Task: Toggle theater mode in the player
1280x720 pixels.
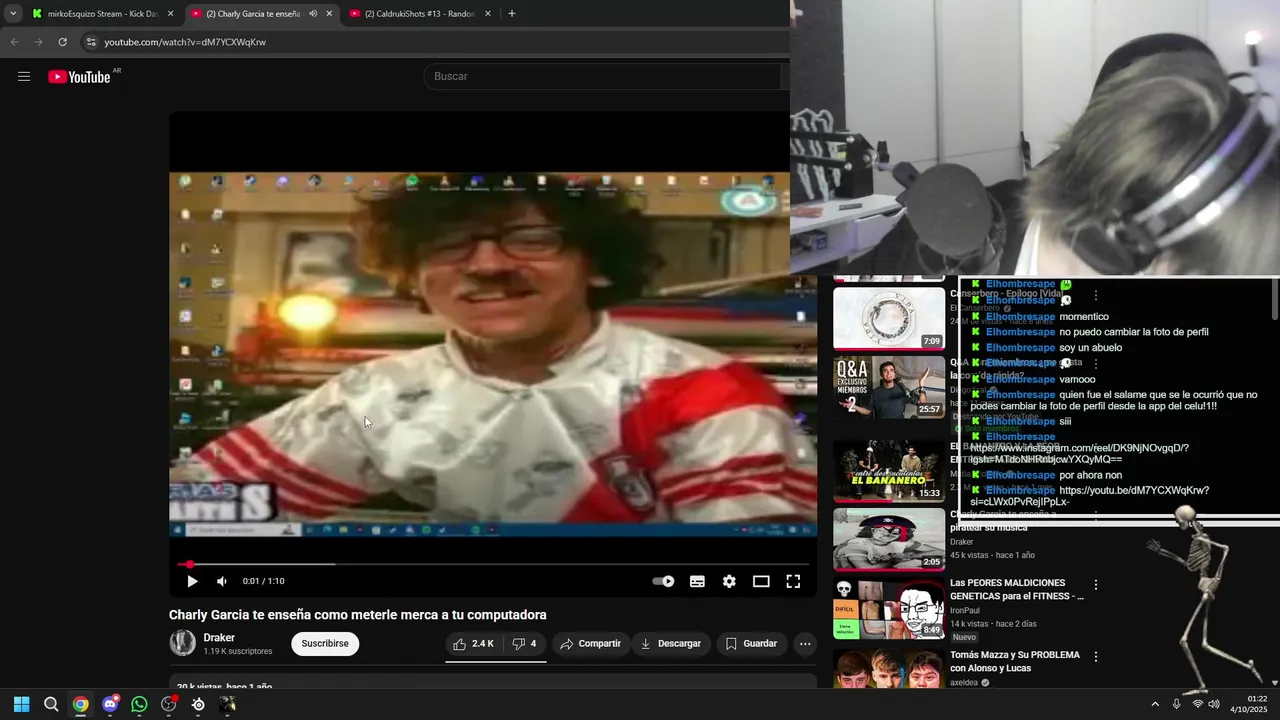Action: pos(761,581)
